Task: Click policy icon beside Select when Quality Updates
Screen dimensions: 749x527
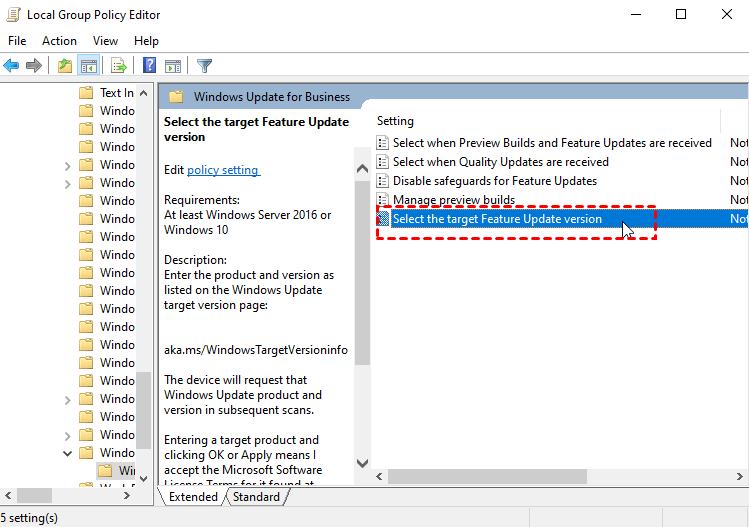Action: tap(382, 161)
